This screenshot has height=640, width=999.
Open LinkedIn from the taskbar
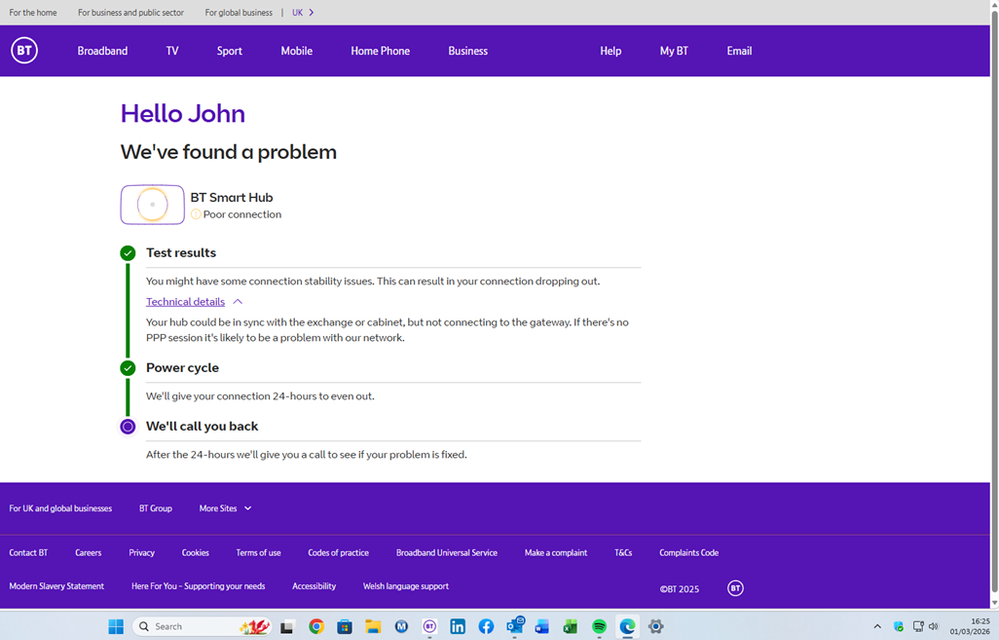click(457, 627)
